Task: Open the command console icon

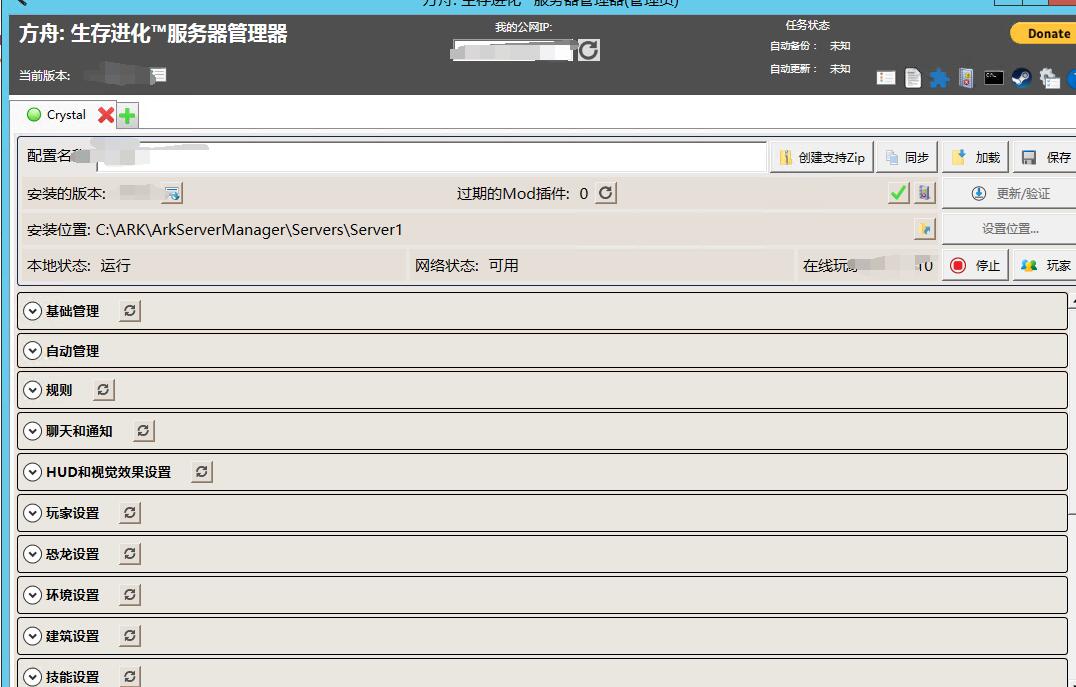Action: pos(994,78)
